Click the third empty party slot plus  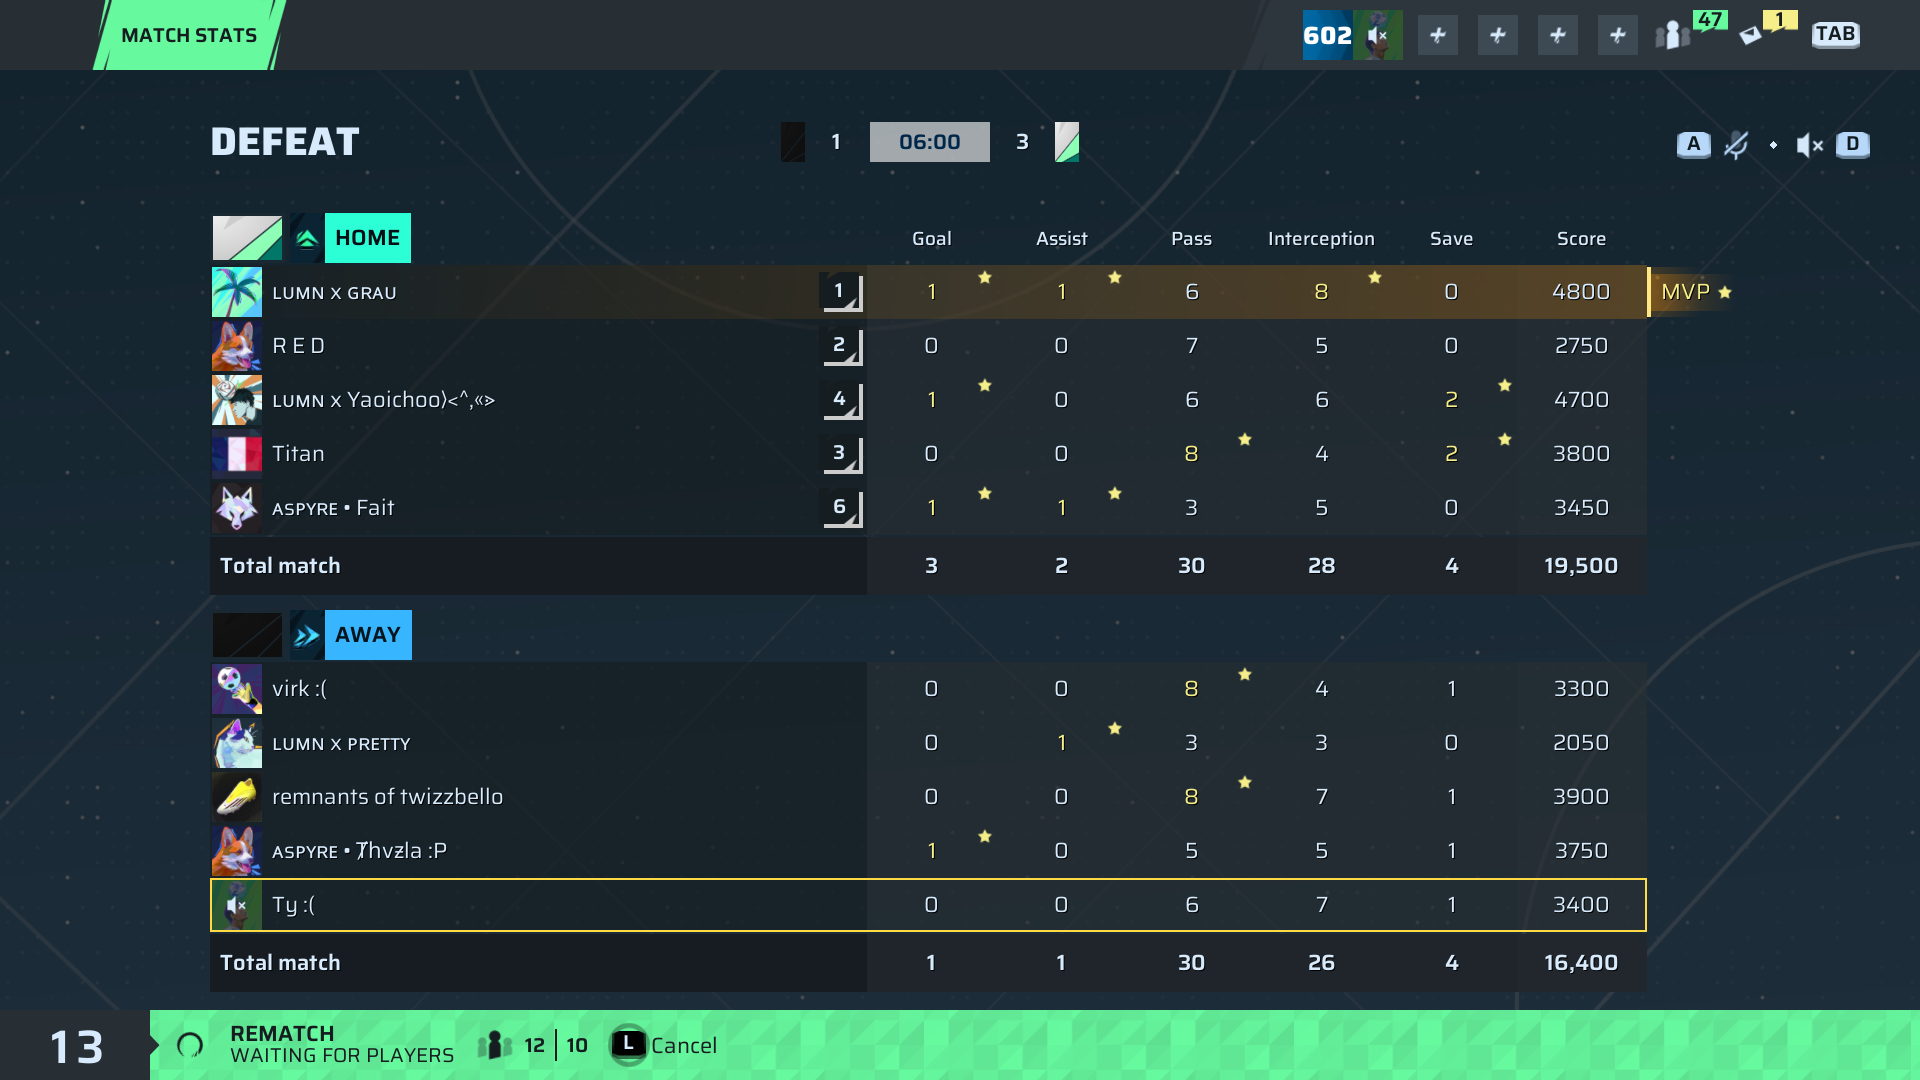click(1558, 35)
